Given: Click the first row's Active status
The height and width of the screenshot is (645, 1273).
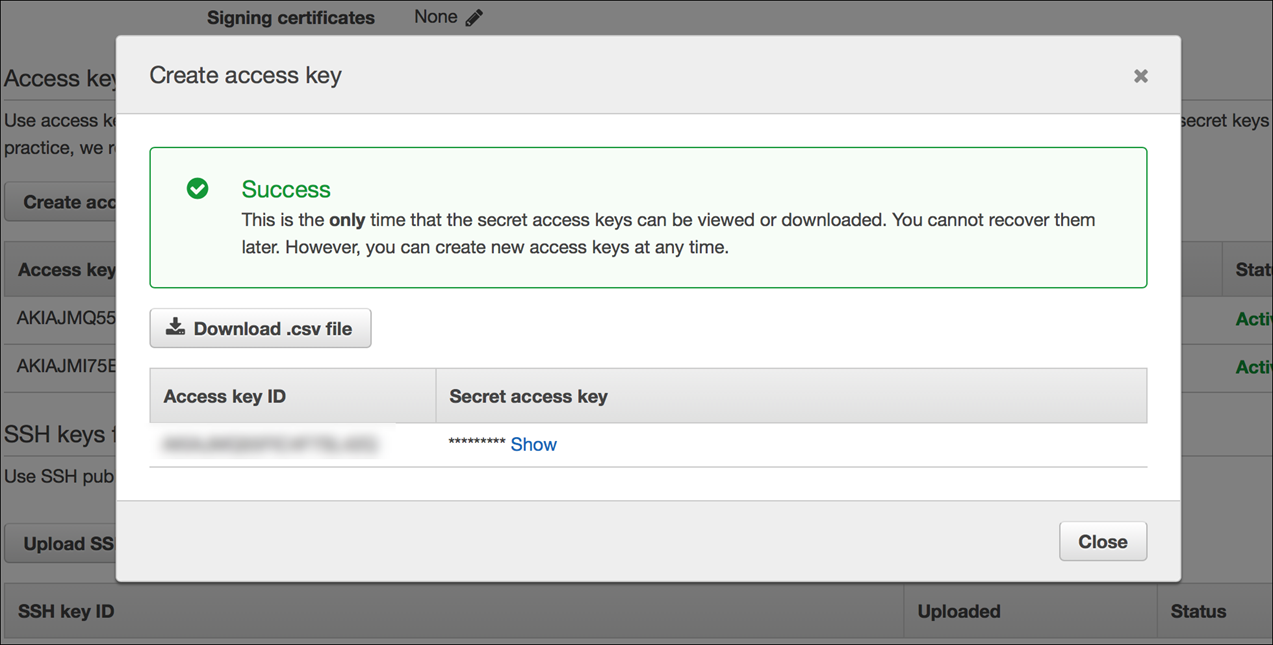Looking at the screenshot, I should click(x=1253, y=319).
